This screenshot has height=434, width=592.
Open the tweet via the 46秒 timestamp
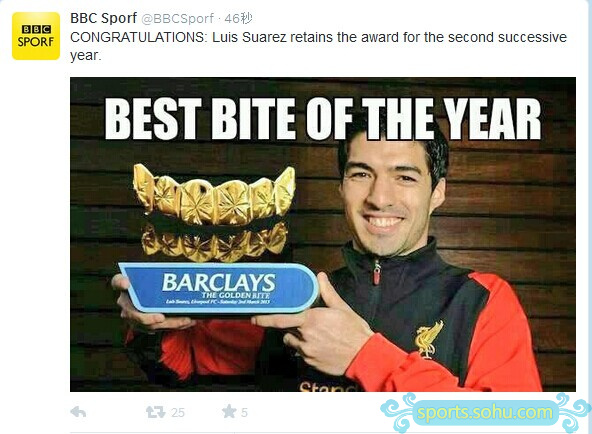click(x=238, y=18)
